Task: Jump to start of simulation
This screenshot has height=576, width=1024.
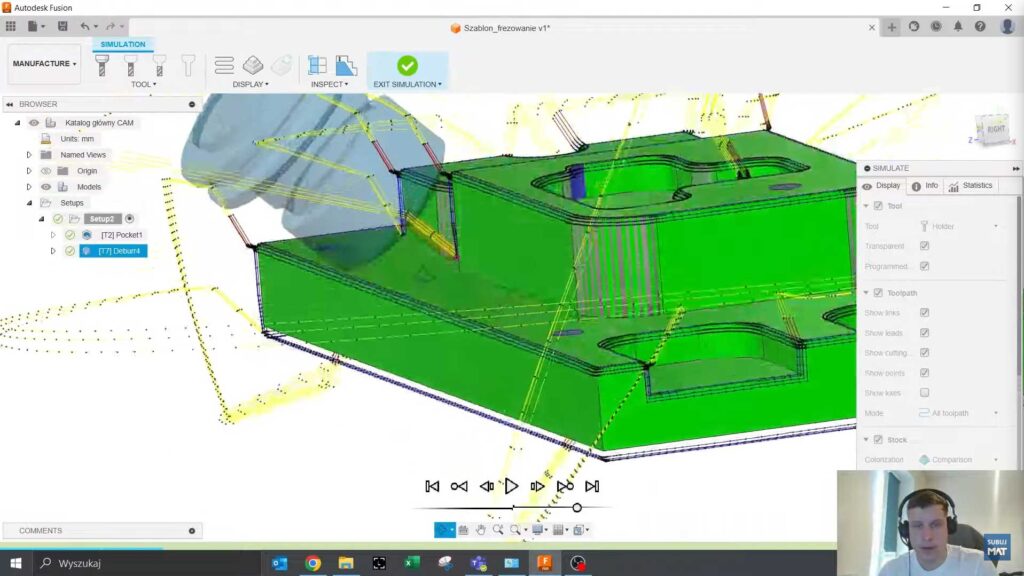Action: [x=432, y=486]
